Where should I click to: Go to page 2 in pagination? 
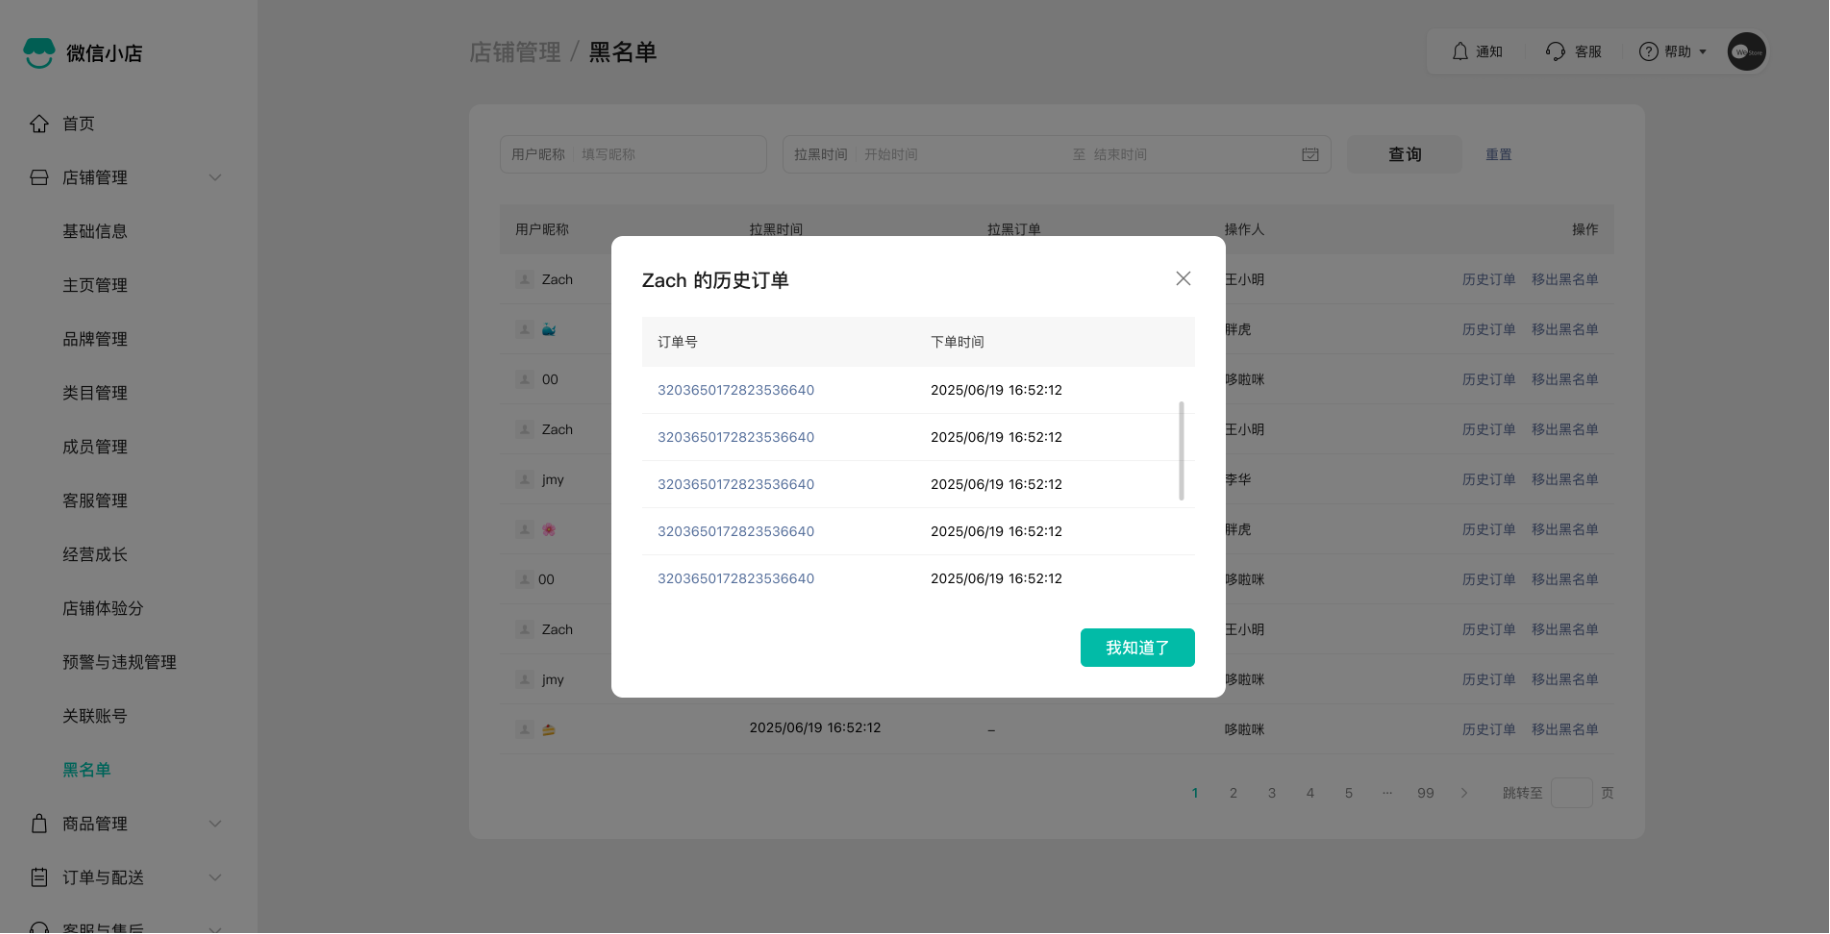1233,793
